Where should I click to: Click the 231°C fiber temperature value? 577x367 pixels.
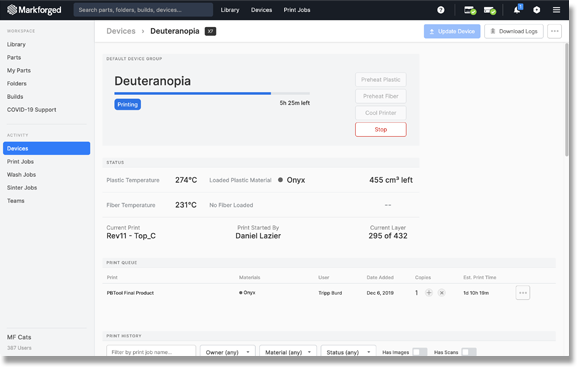[186, 205]
